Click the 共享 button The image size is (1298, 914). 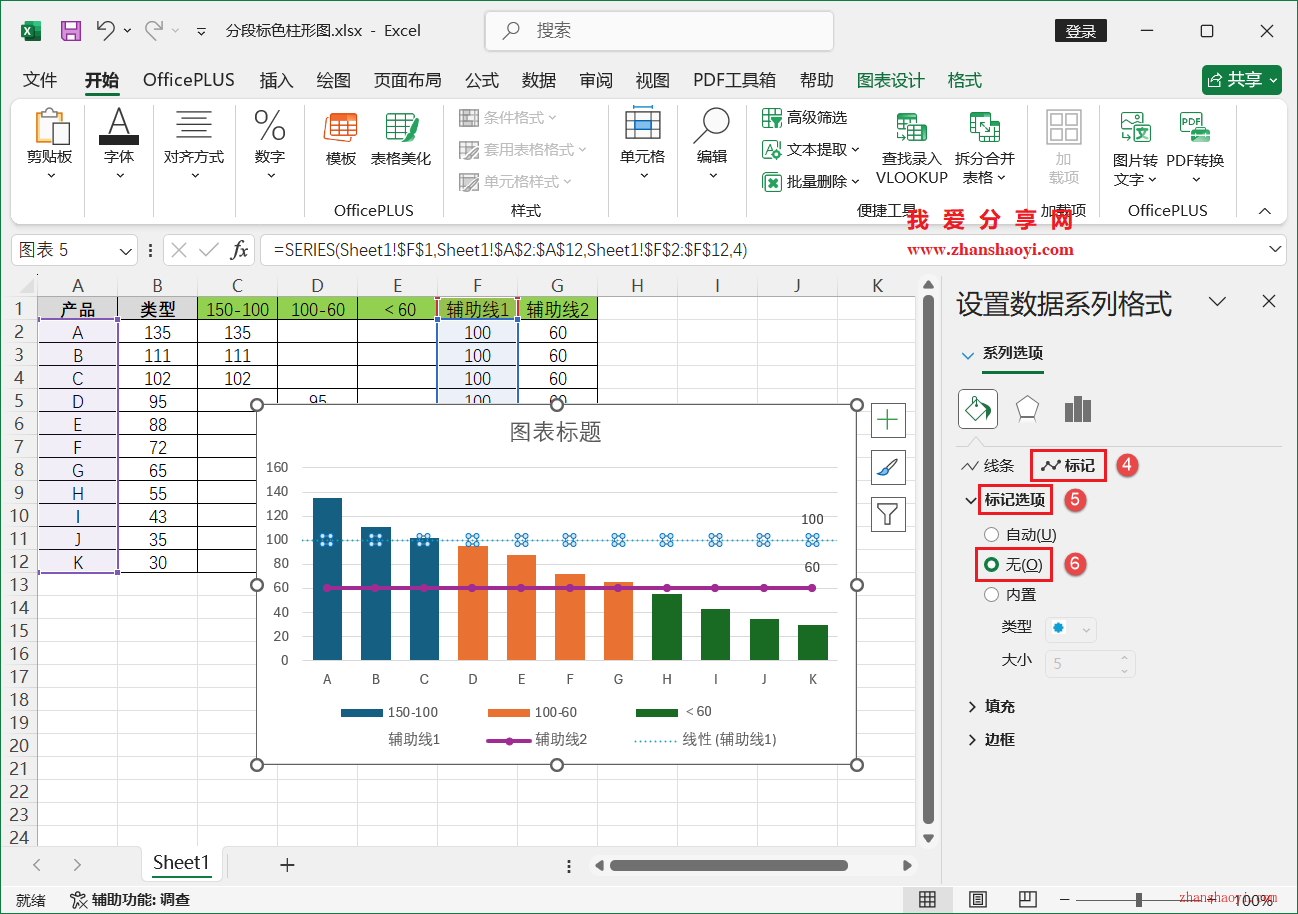[1241, 80]
